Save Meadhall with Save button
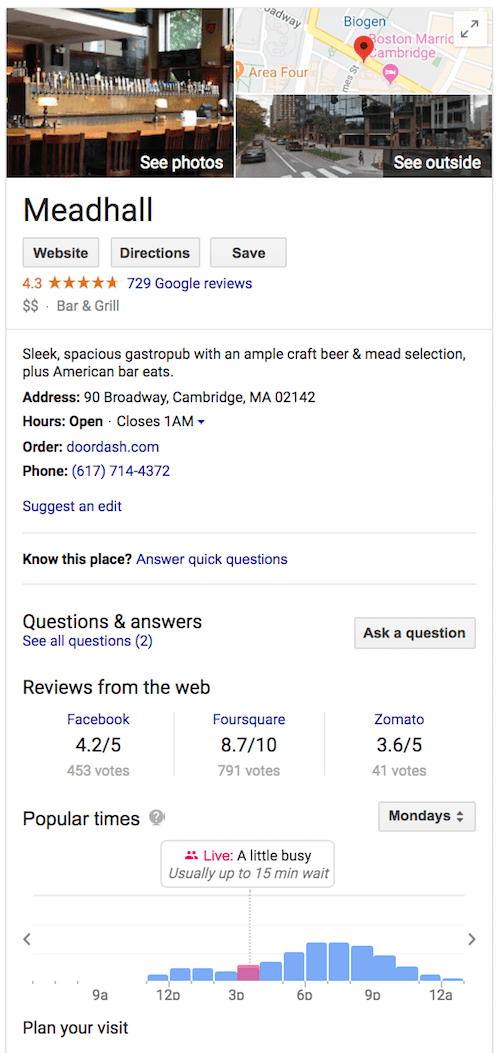The width and height of the screenshot is (500, 1053). coord(248,253)
